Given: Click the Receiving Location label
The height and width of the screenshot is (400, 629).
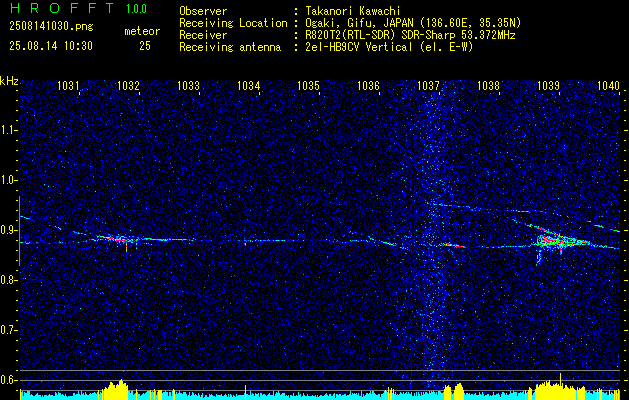Looking at the screenshot, I should coord(233,23).
